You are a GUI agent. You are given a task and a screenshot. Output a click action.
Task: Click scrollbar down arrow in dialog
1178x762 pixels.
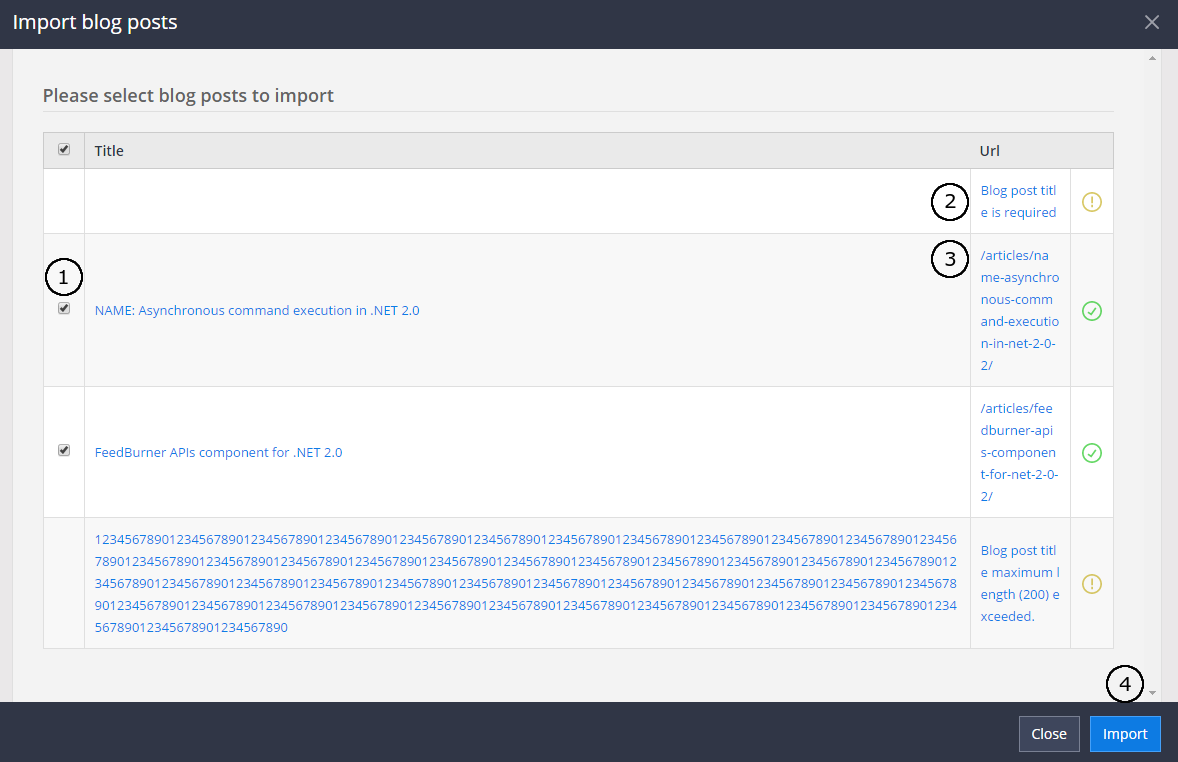[x=1152, y=693]
